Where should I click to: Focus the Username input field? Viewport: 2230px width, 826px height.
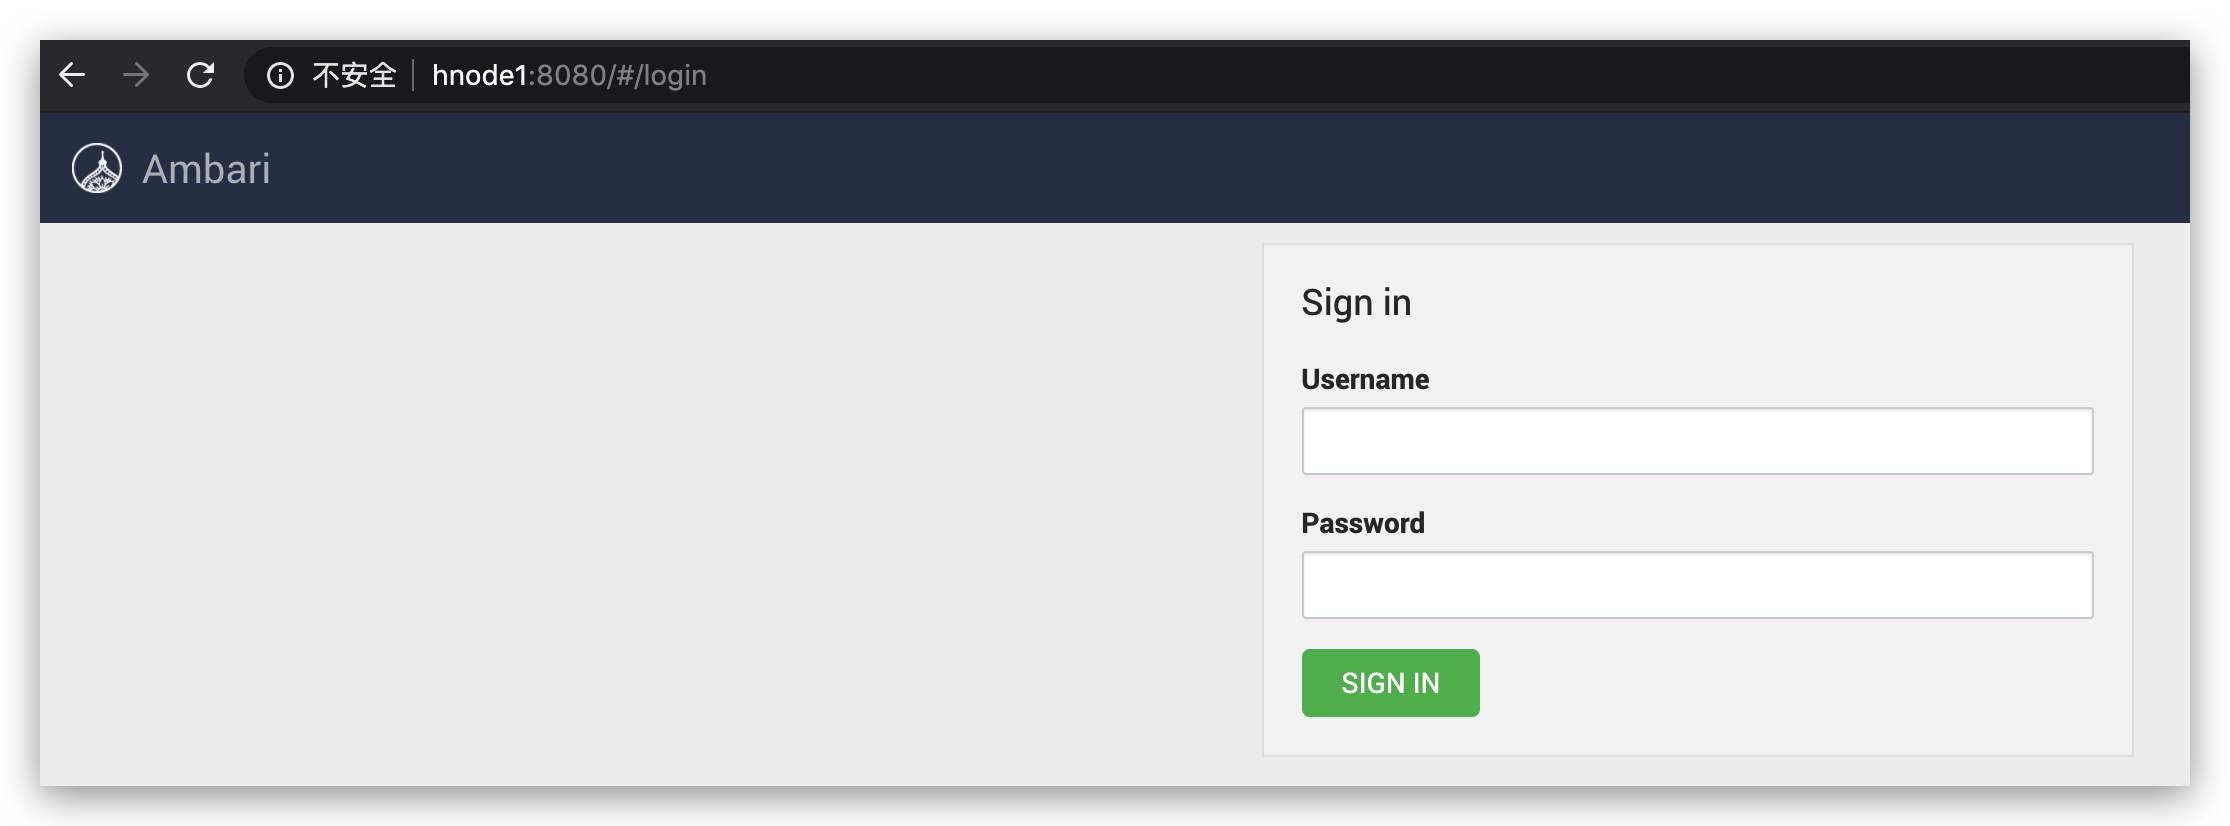coord(1697,441)
